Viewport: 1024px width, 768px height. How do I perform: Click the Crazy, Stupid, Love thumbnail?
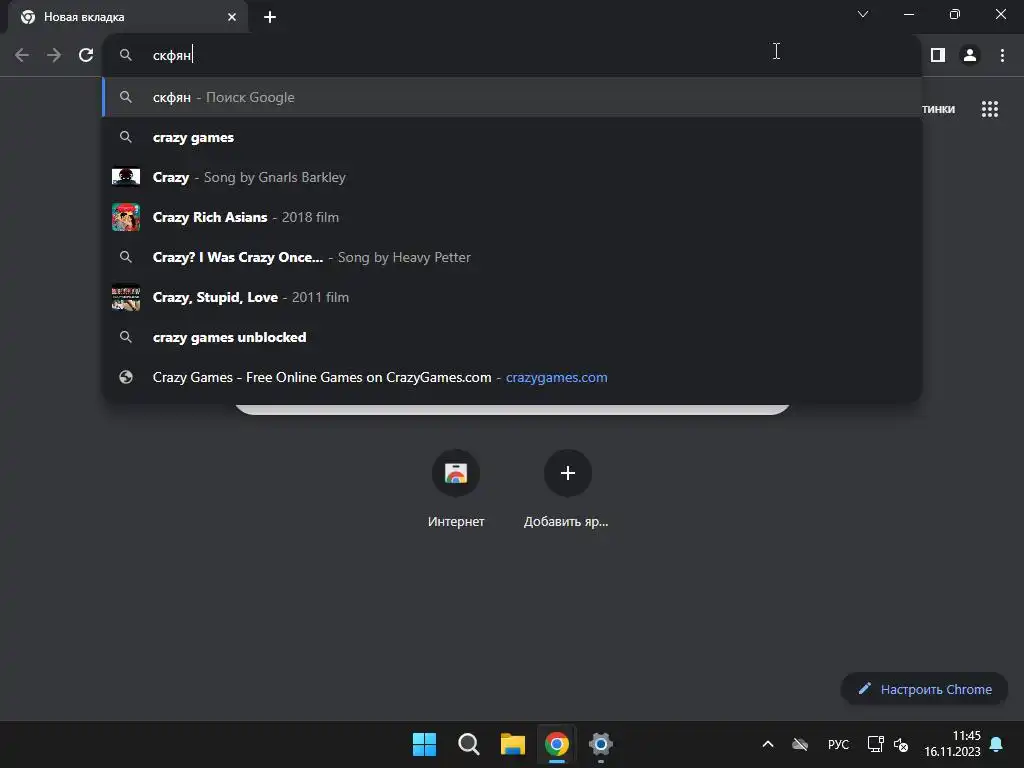tap(126, 297)
